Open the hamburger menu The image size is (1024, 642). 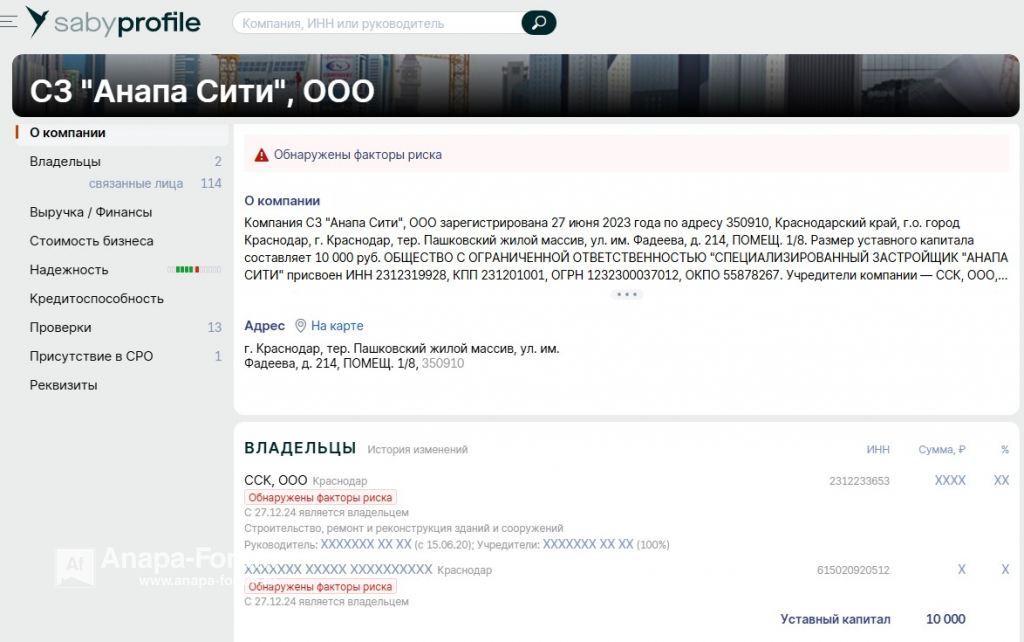[x=10, y=20]
